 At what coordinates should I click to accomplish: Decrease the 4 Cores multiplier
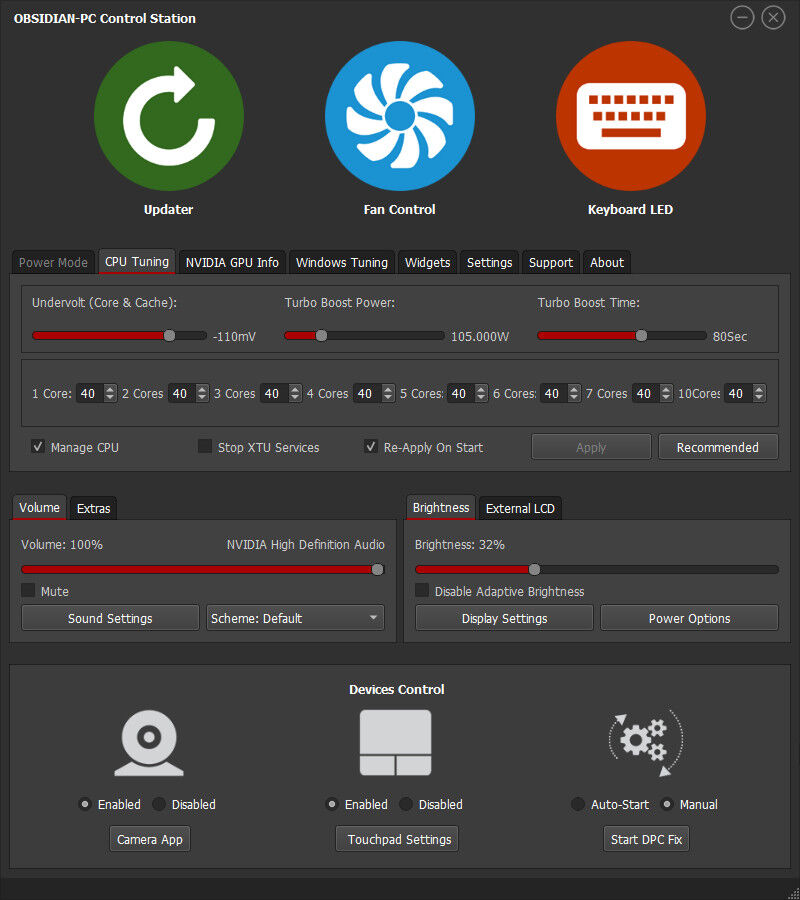click(388, 398)
